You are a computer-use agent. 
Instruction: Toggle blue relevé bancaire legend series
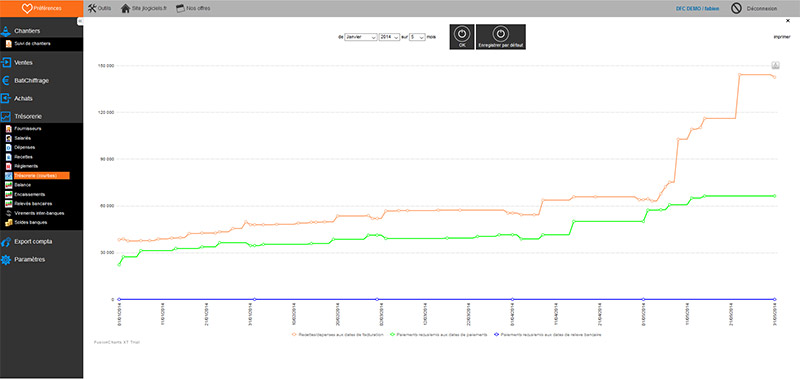click(547, 335)
